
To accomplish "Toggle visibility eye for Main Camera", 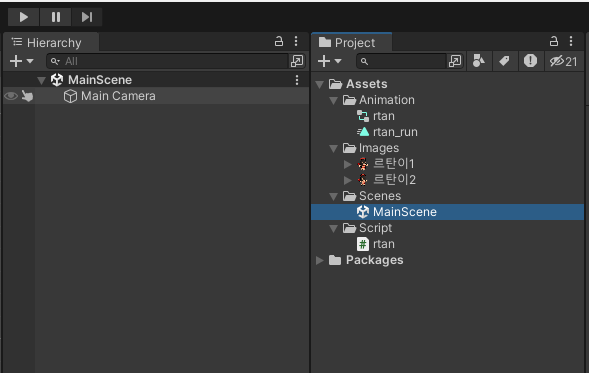I will point(11,96).
